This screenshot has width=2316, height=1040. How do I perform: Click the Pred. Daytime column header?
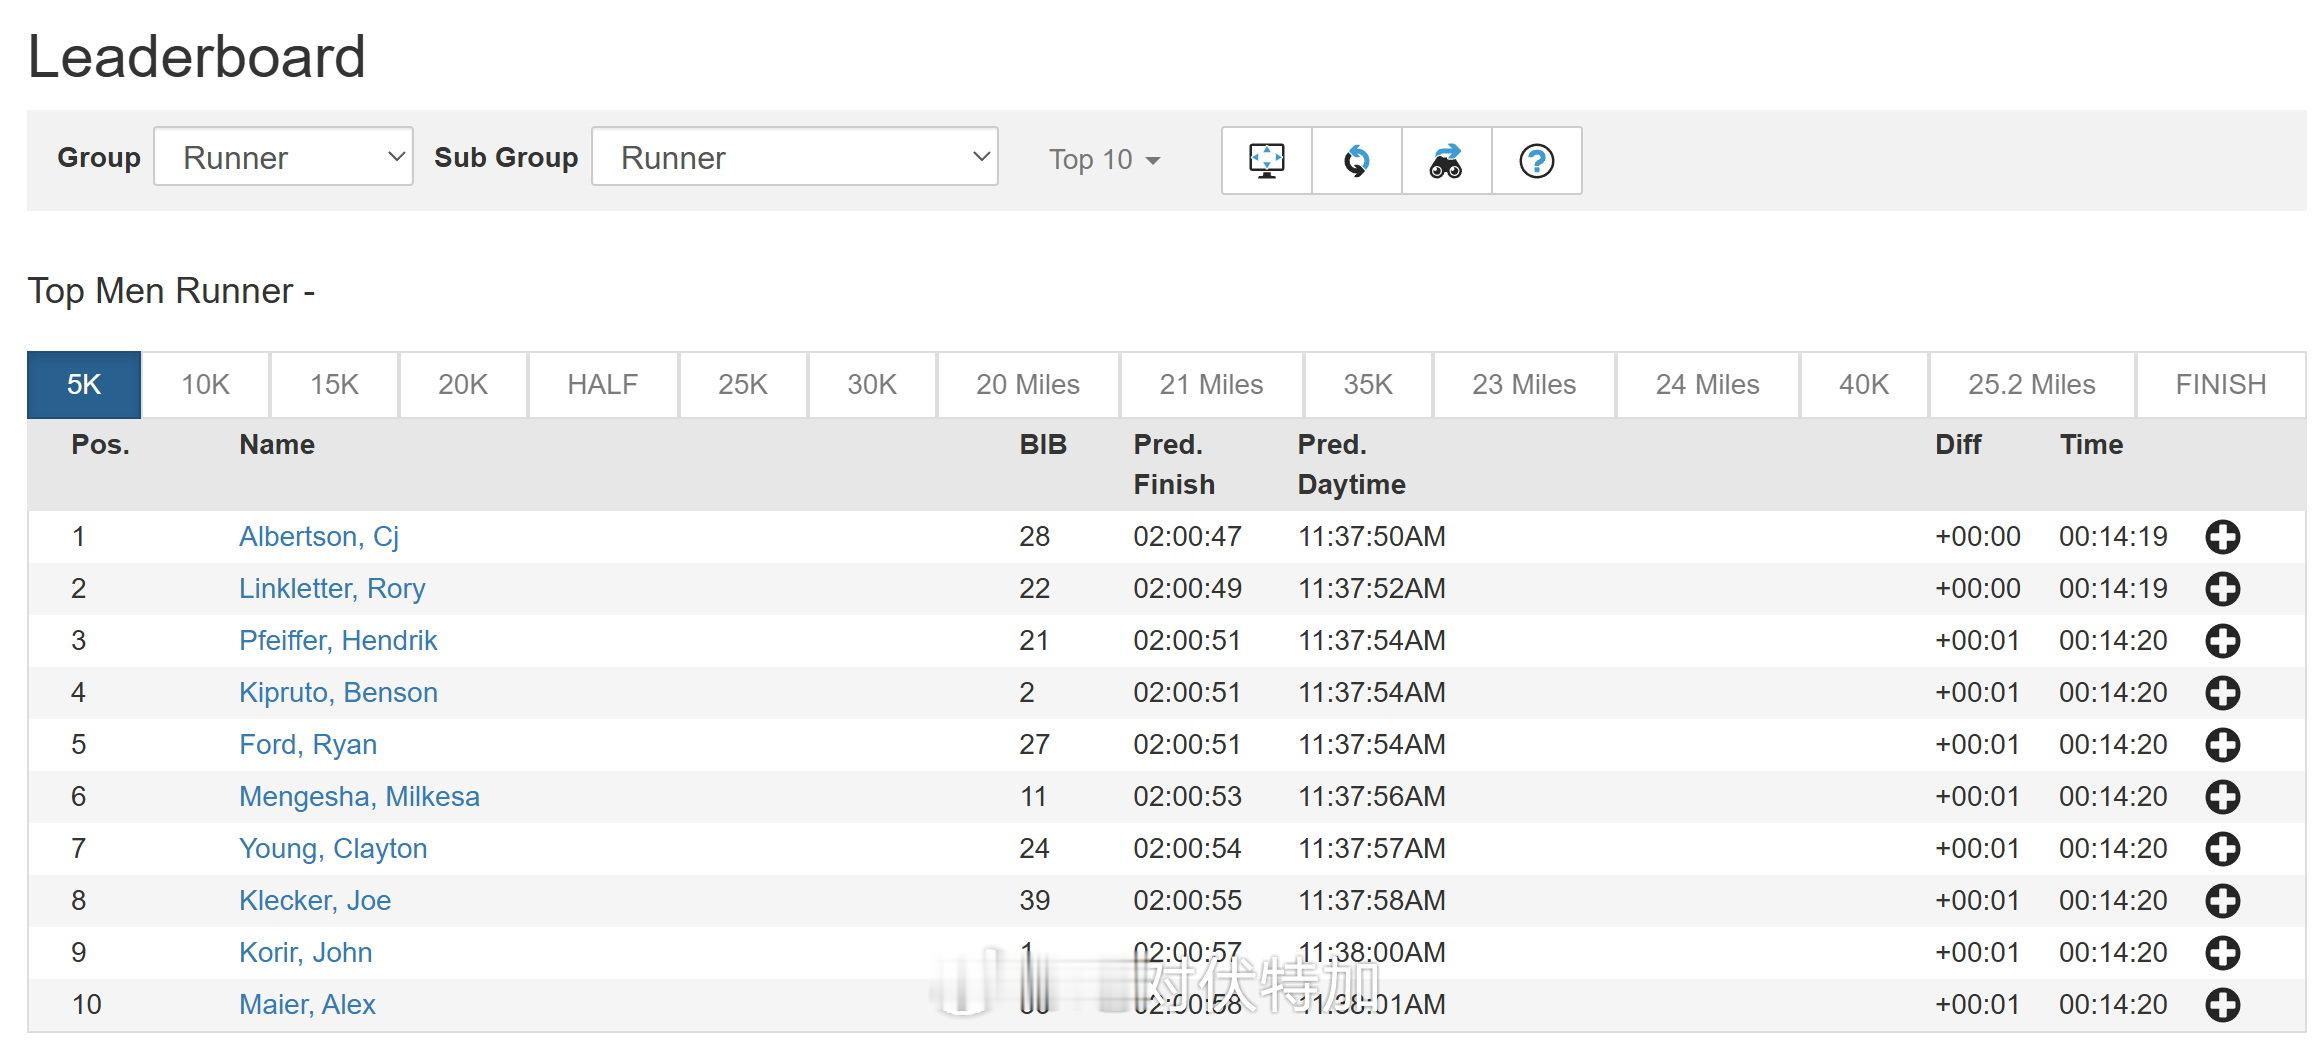[1351, 465]
